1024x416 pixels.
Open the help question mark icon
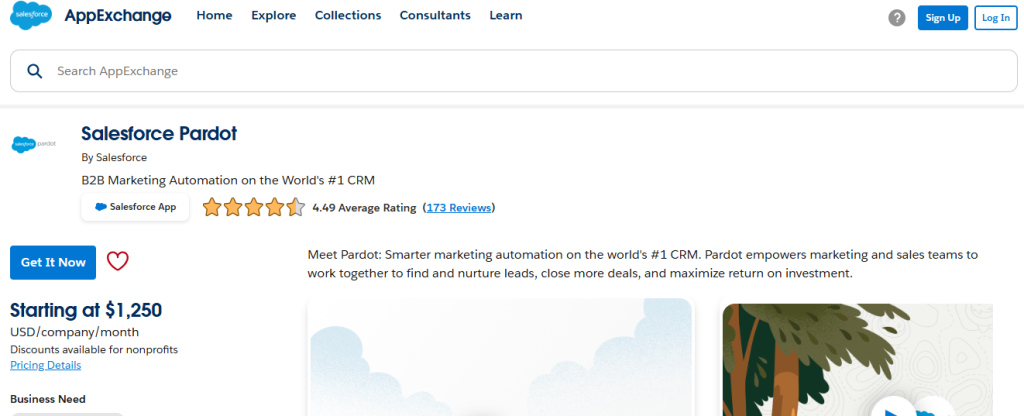897,18
